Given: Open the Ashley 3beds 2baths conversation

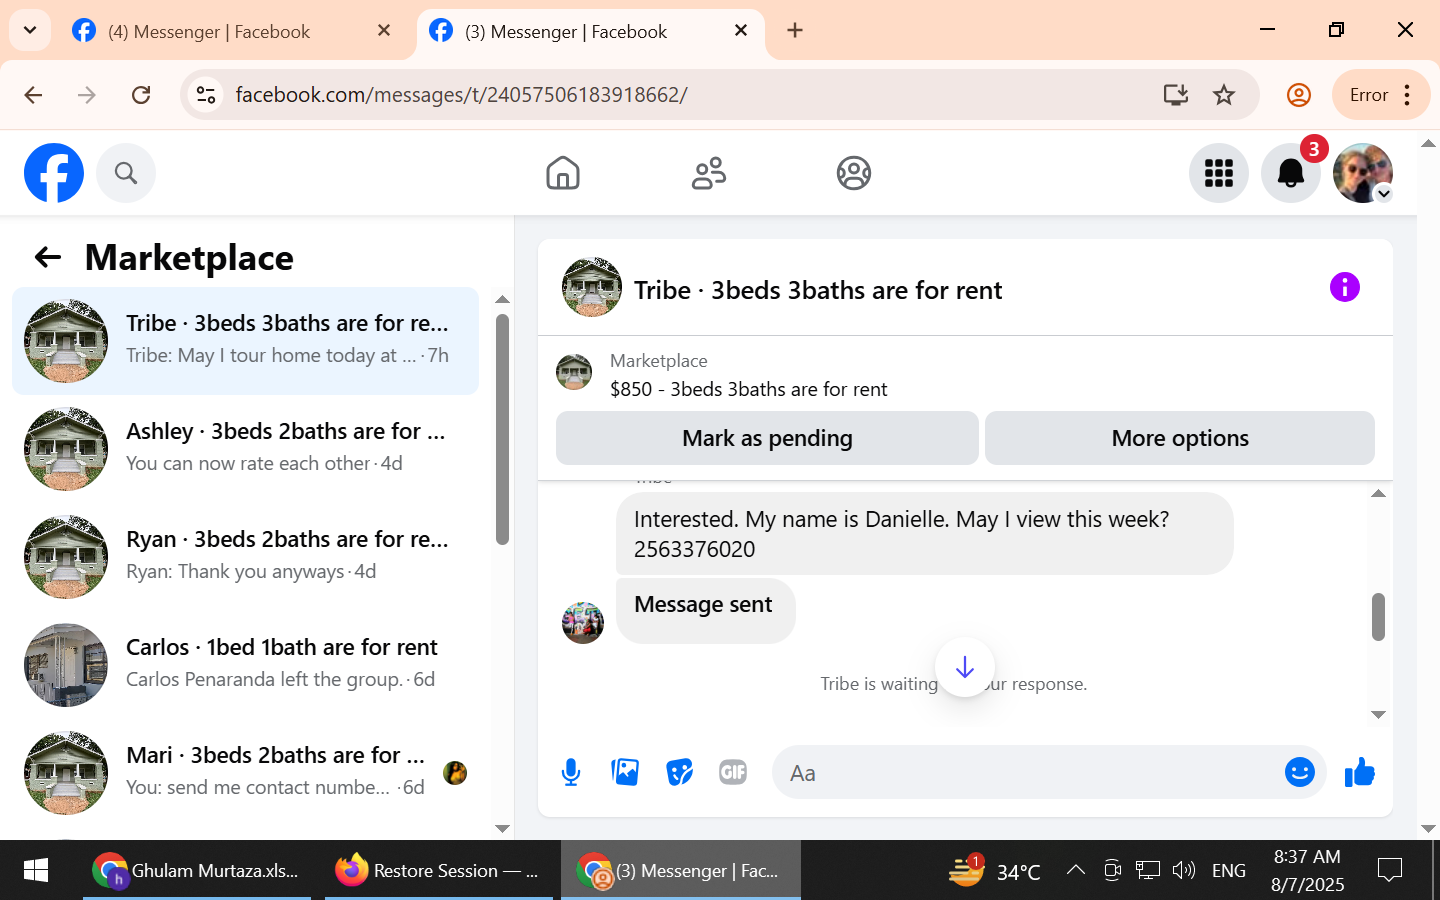Looking at the screenshot, I should (245, 449).
